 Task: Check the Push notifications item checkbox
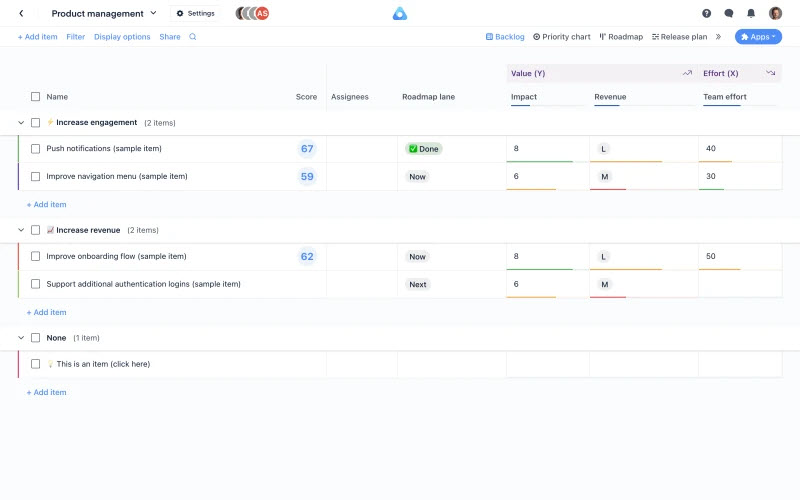pos(35,149)
